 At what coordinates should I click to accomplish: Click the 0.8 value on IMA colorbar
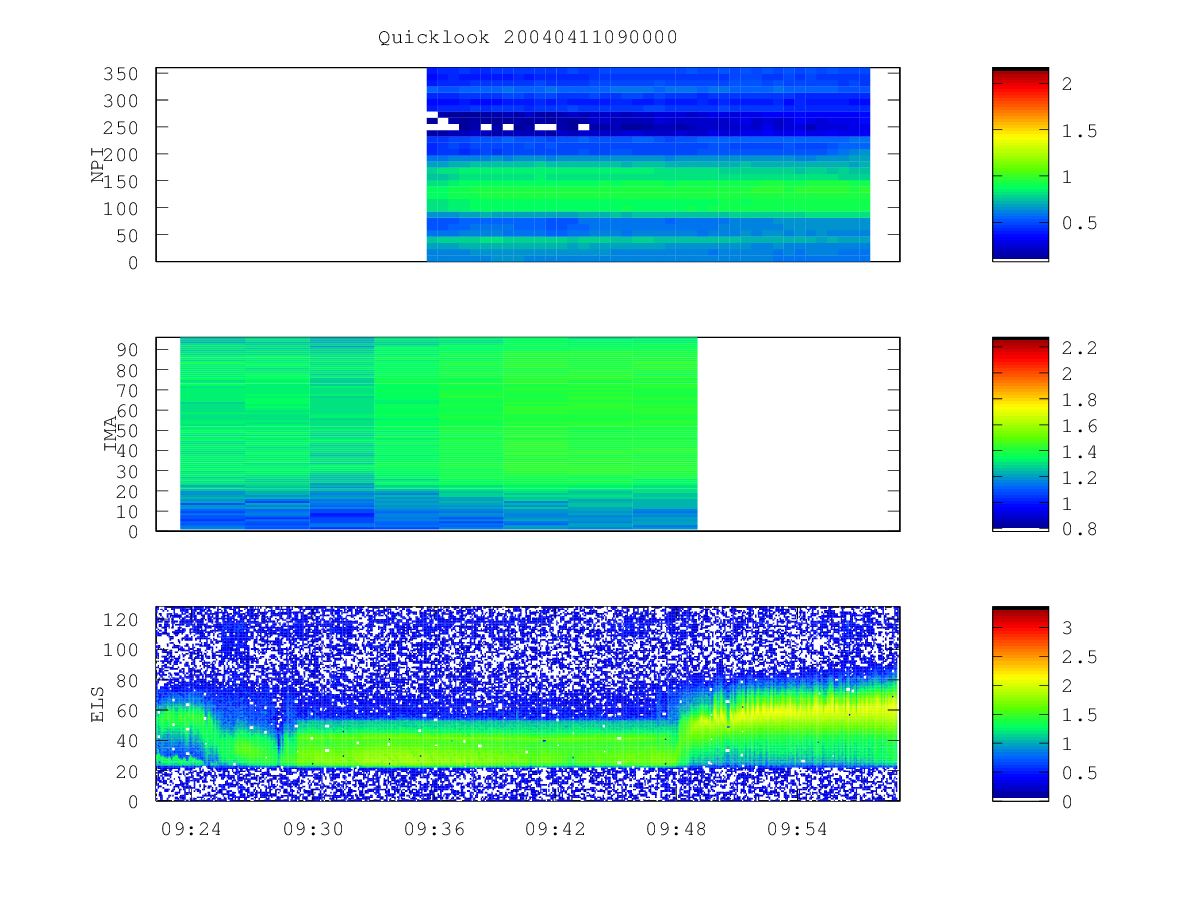[x=1079, y=529]
